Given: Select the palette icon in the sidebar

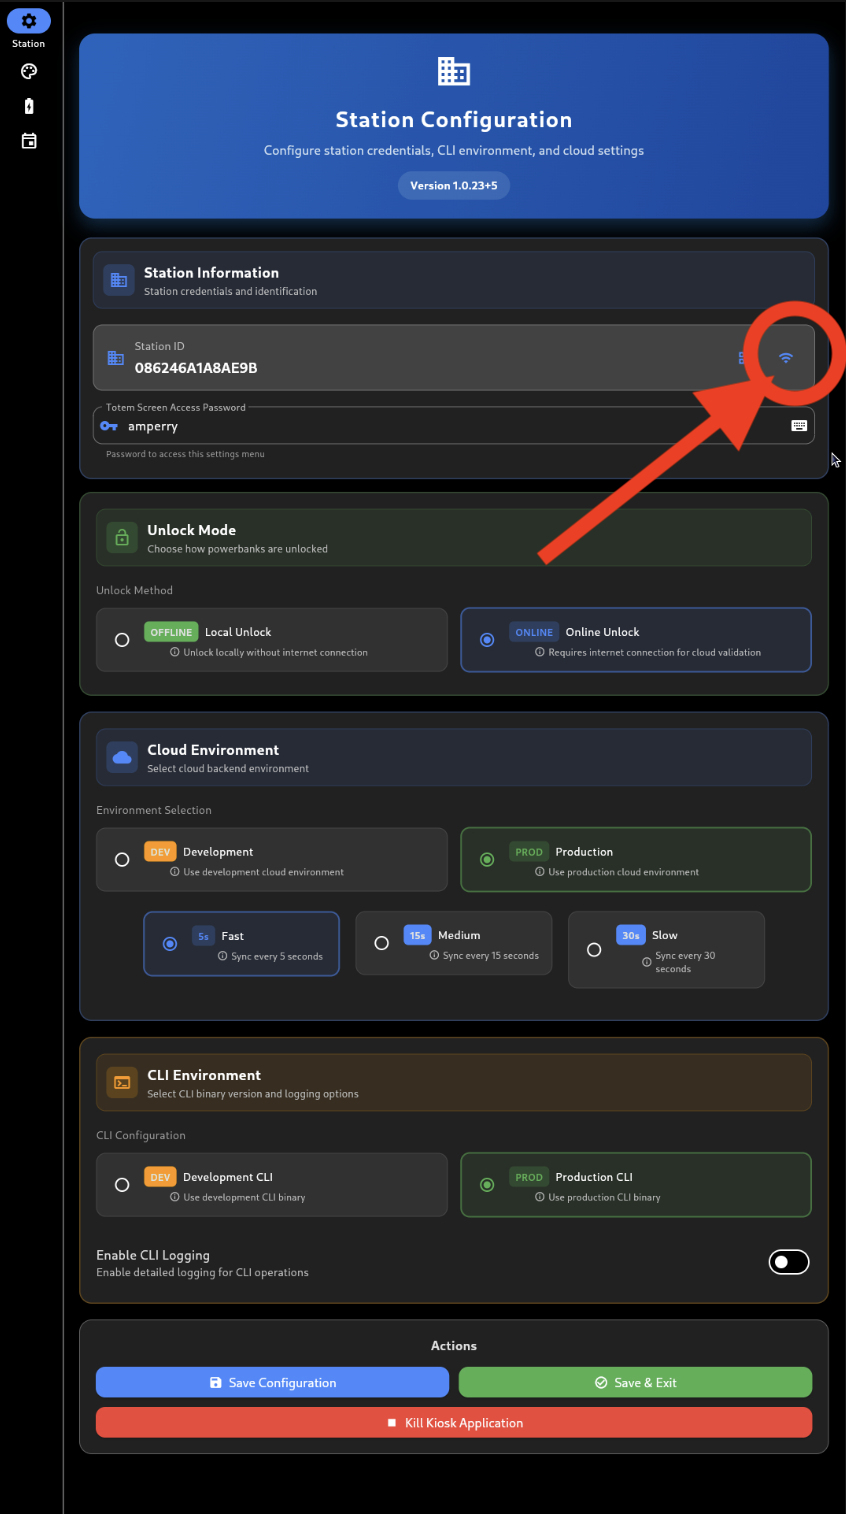Looking at the screenshot, I should (28, 71).
